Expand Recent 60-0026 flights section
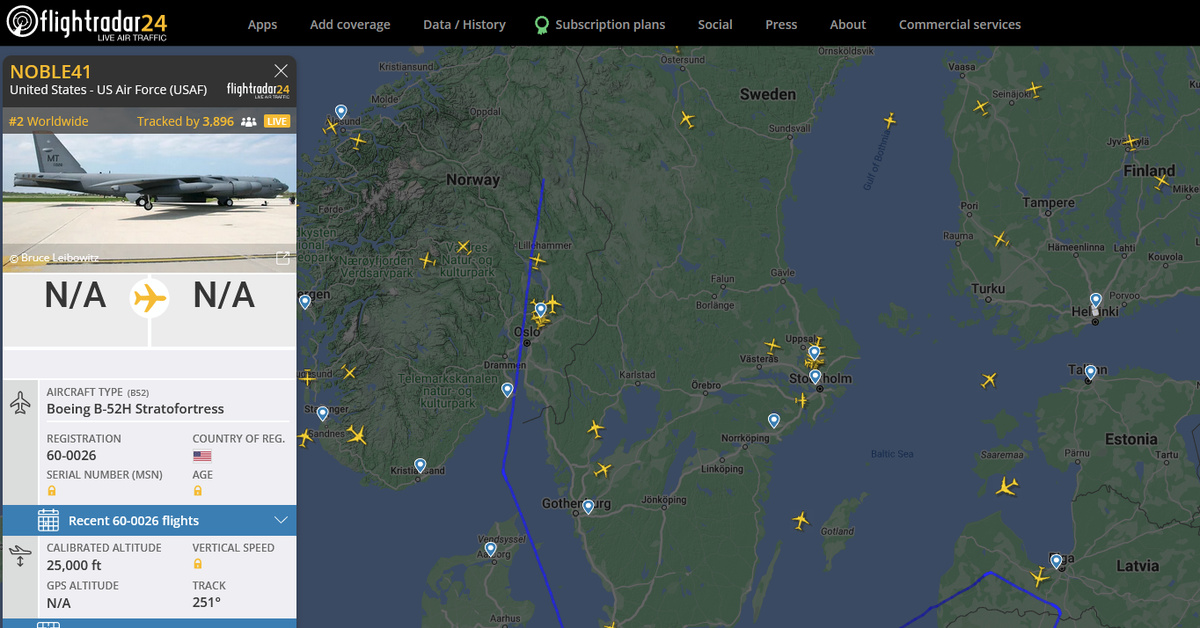This screenshot has width=1200, height=628. pyautogui.click(x=150, y=520)
